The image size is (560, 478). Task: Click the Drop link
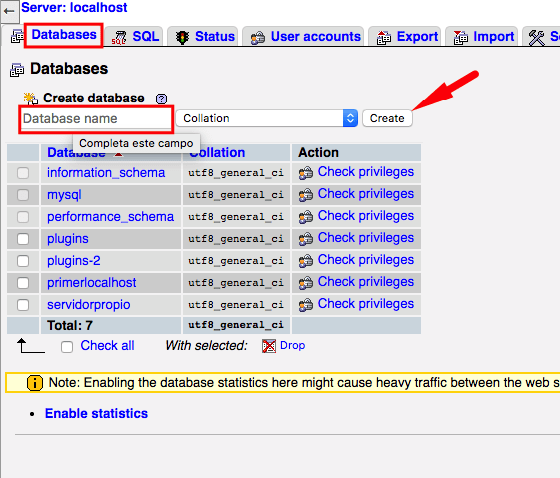pyautogui.click(x=292, y=345)
